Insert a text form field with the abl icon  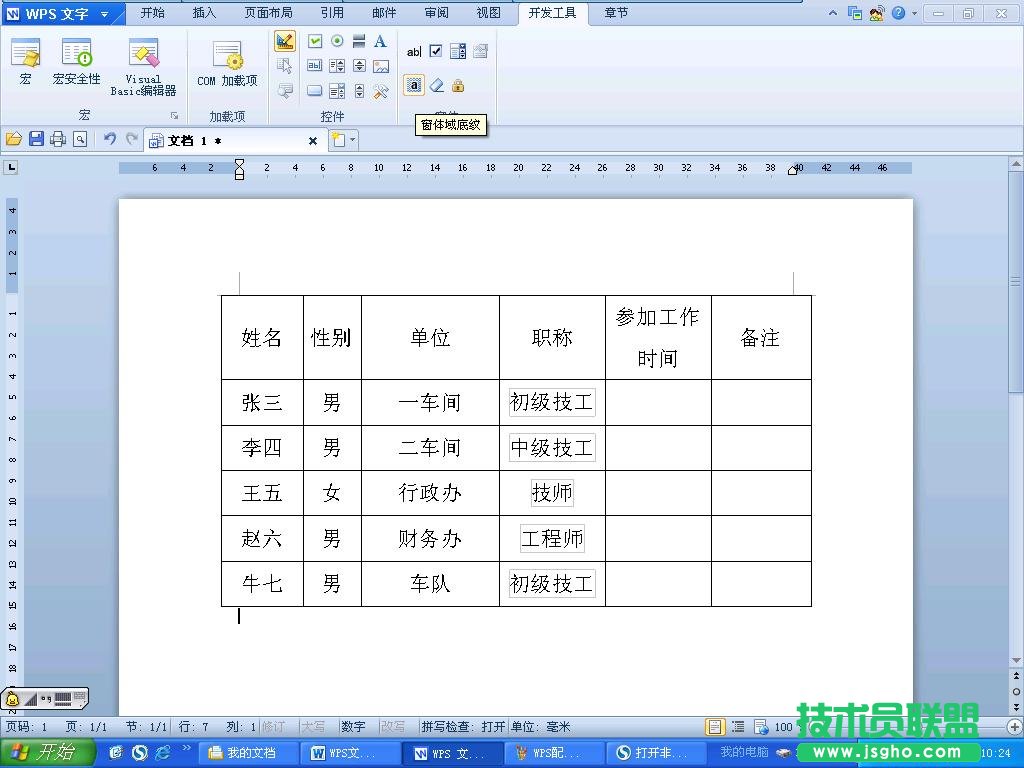click(414, 50)
